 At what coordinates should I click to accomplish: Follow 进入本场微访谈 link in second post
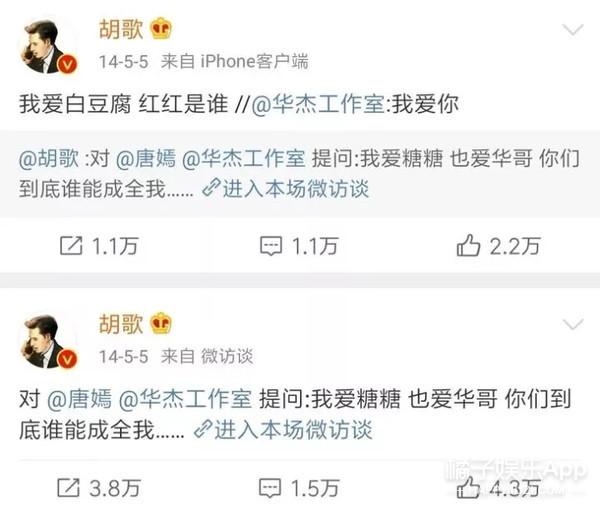pos(283,429)
